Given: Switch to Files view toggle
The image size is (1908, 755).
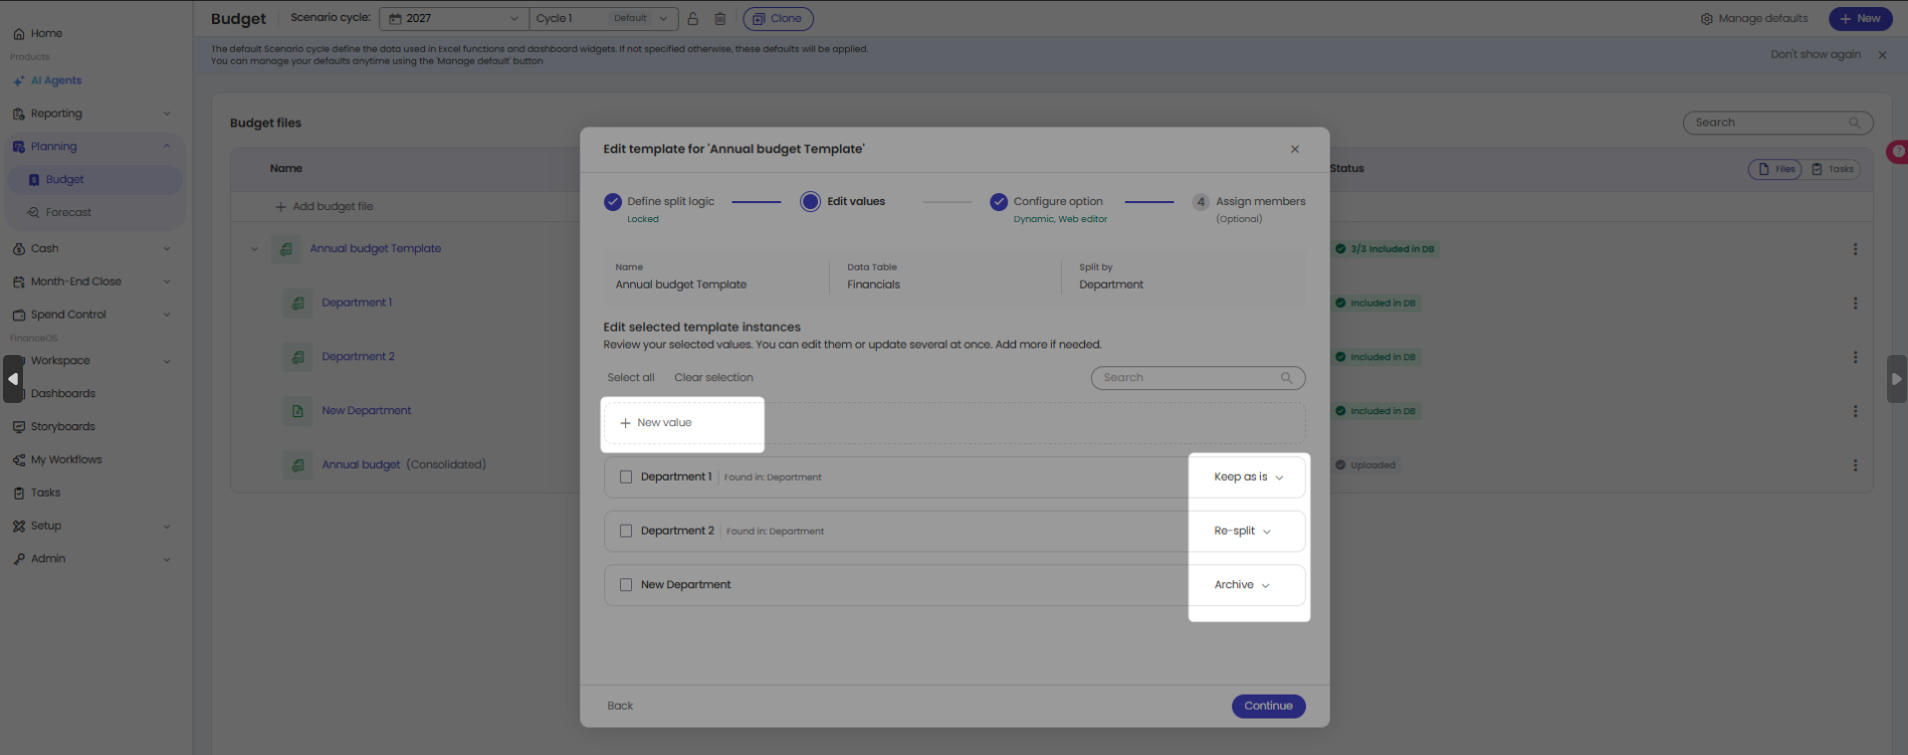Looking at the screenshot, I should [x=1775, y=169].
